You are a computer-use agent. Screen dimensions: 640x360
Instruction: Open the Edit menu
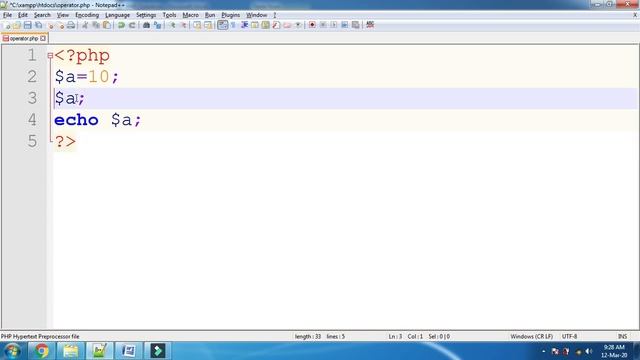(x=22, y=15)
